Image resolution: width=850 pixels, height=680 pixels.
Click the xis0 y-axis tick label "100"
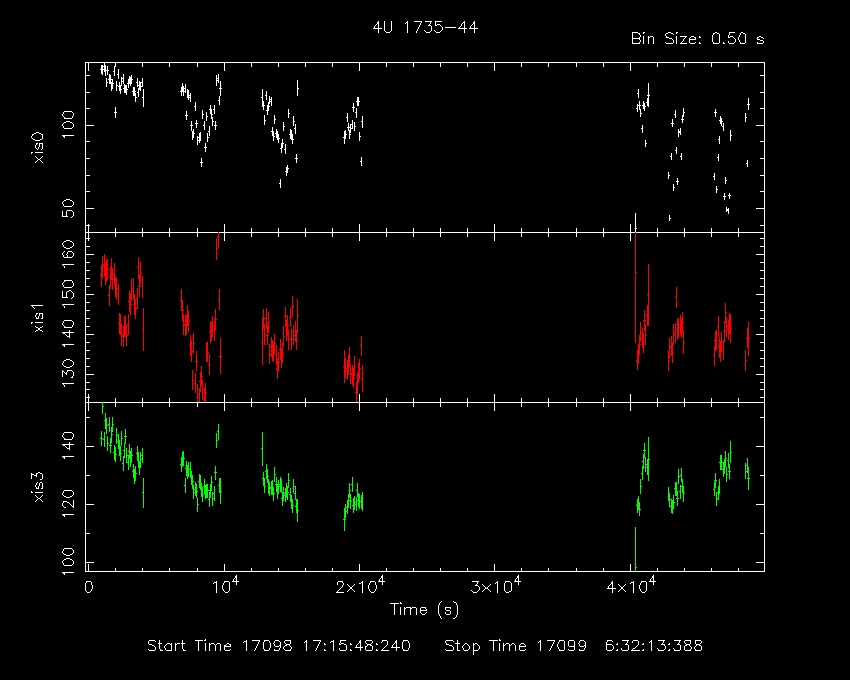[x=68, y=125]
